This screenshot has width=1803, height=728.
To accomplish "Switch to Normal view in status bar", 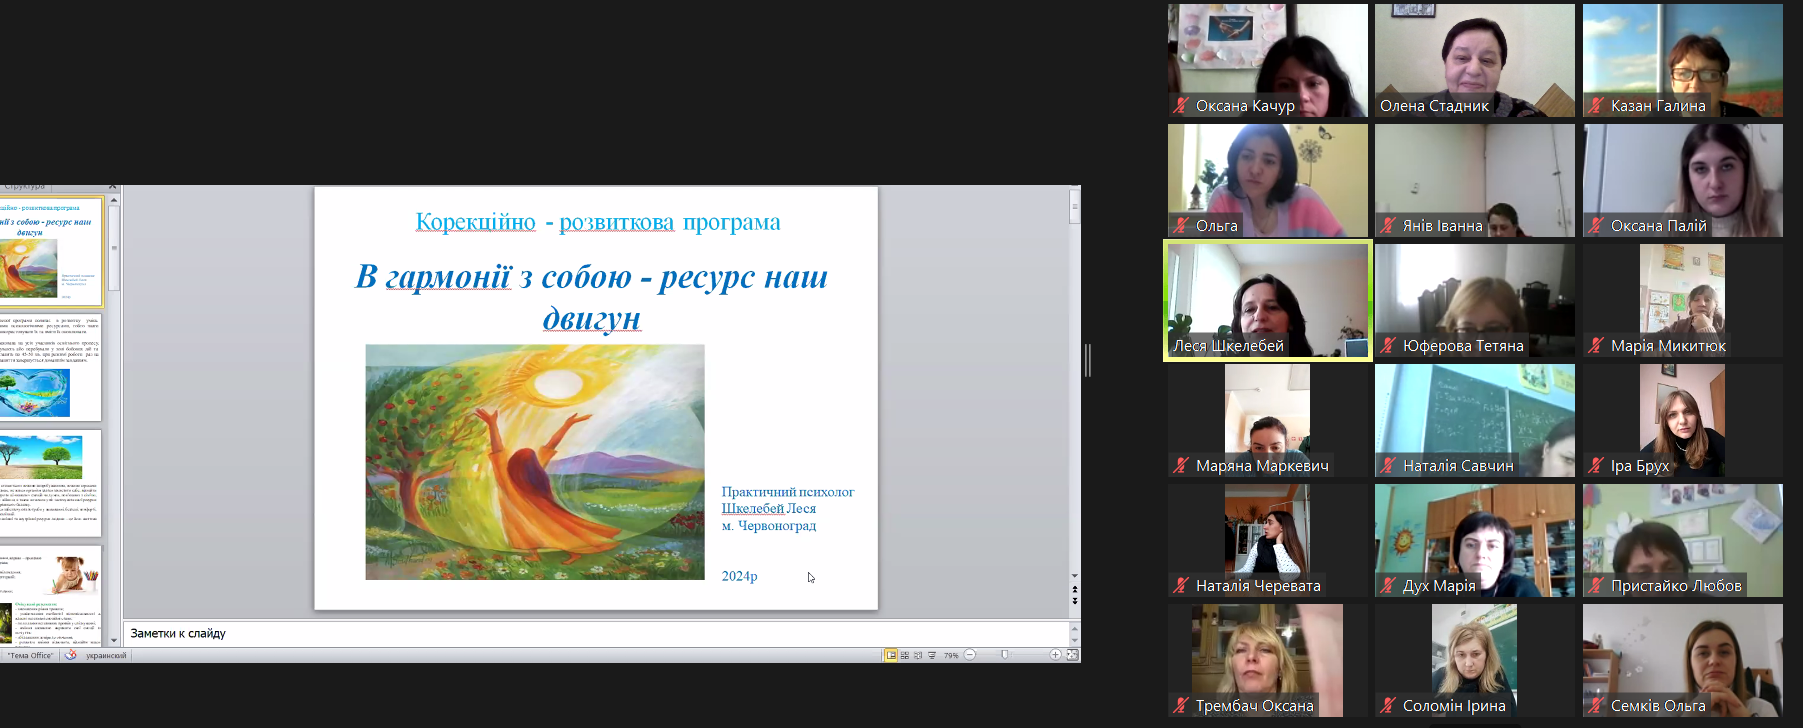I will click(890, 655).
